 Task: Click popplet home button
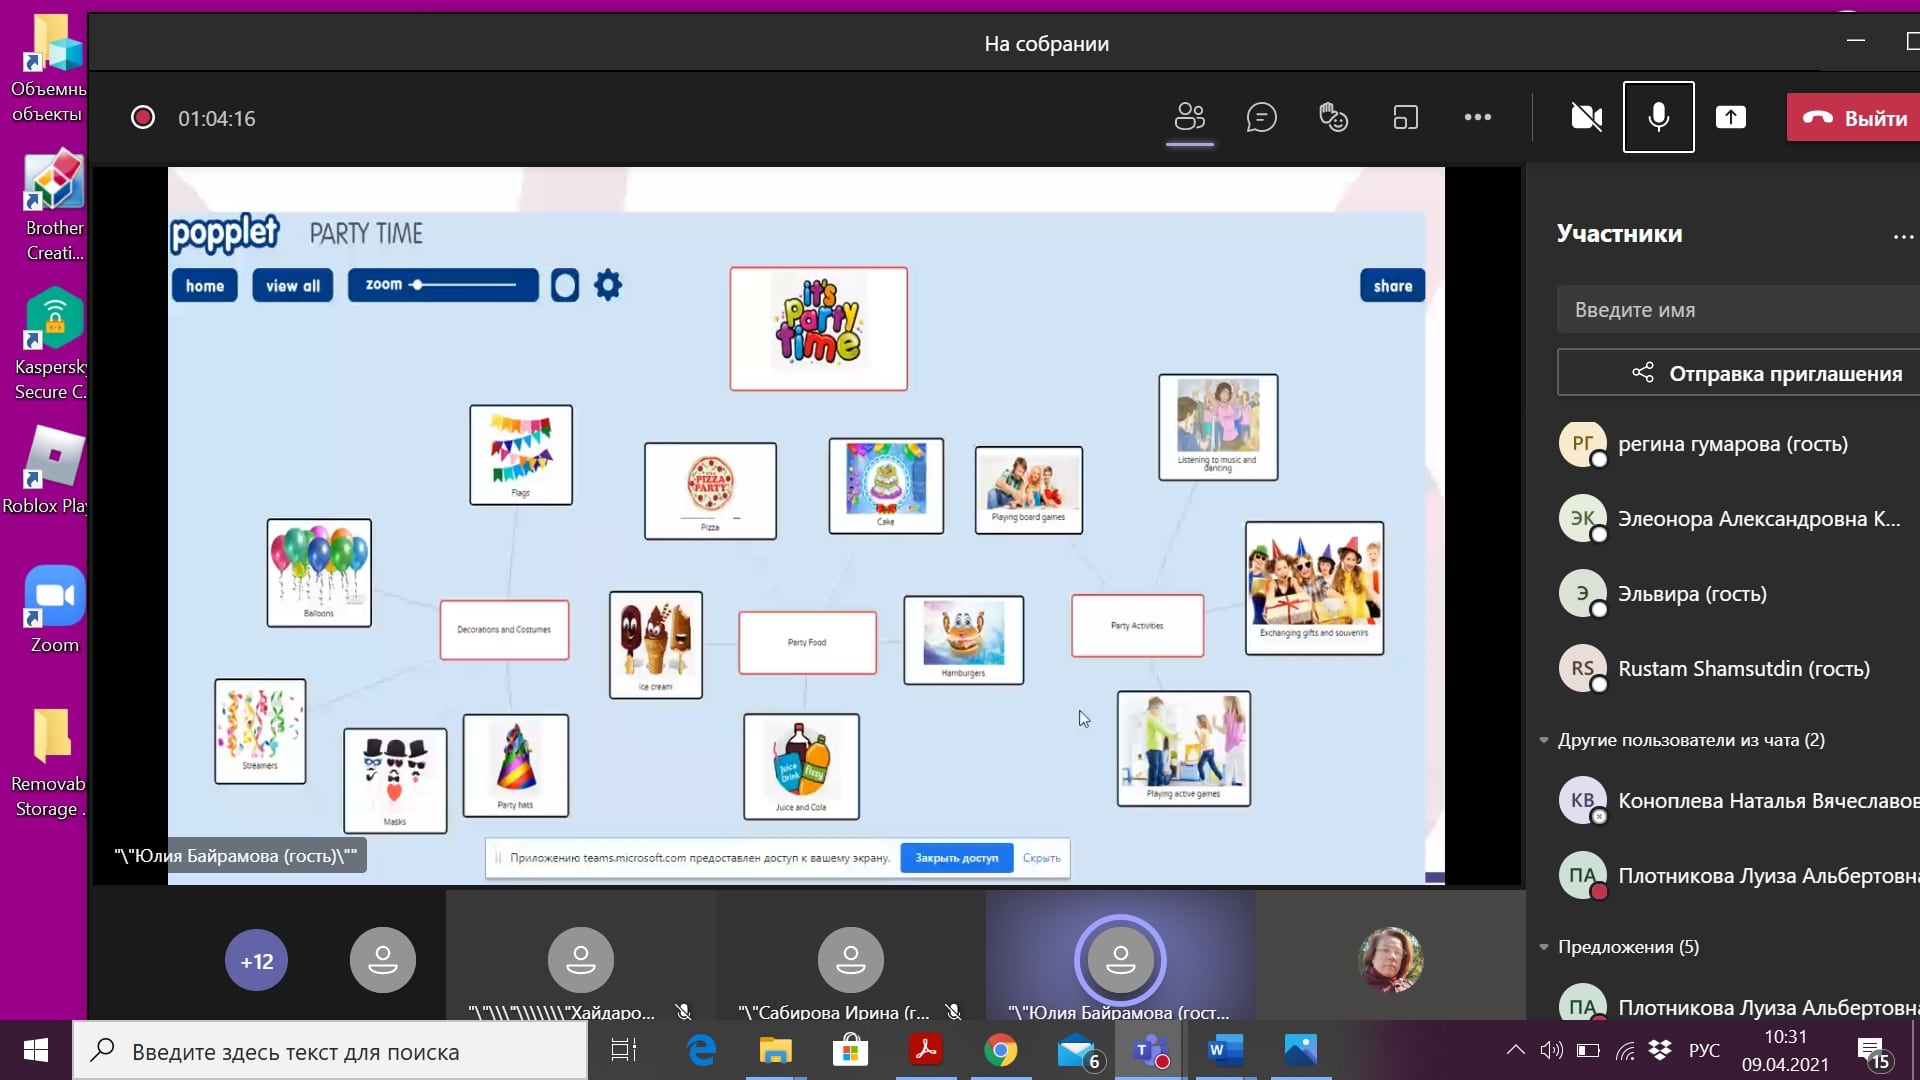click(204, 286)
